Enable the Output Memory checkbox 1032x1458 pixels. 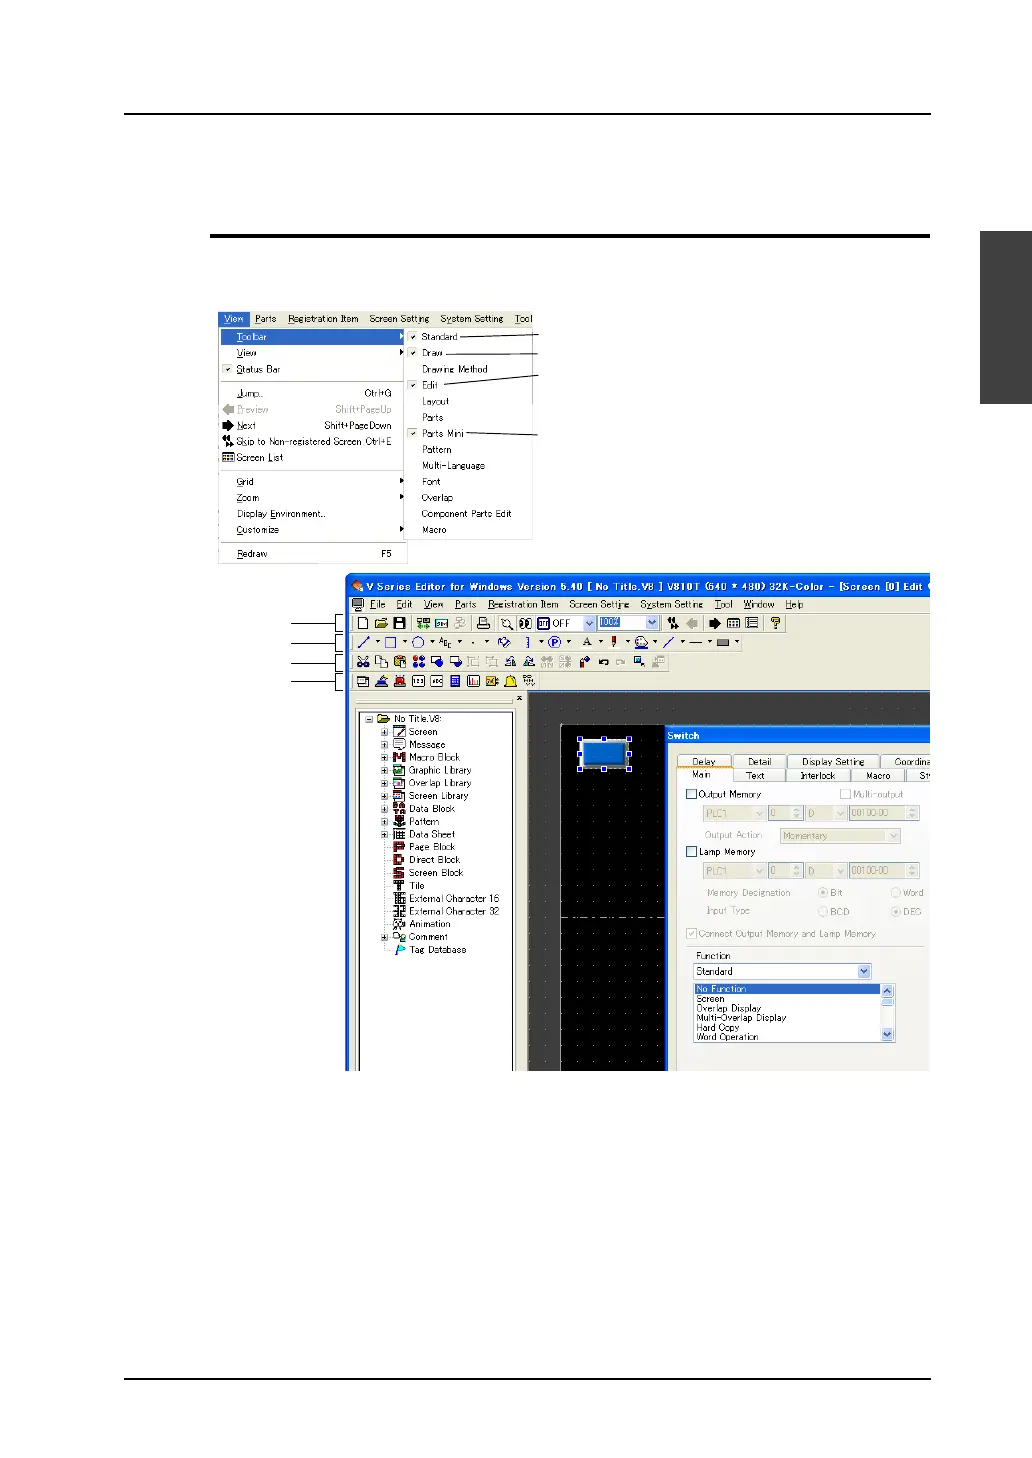[691, 794]
